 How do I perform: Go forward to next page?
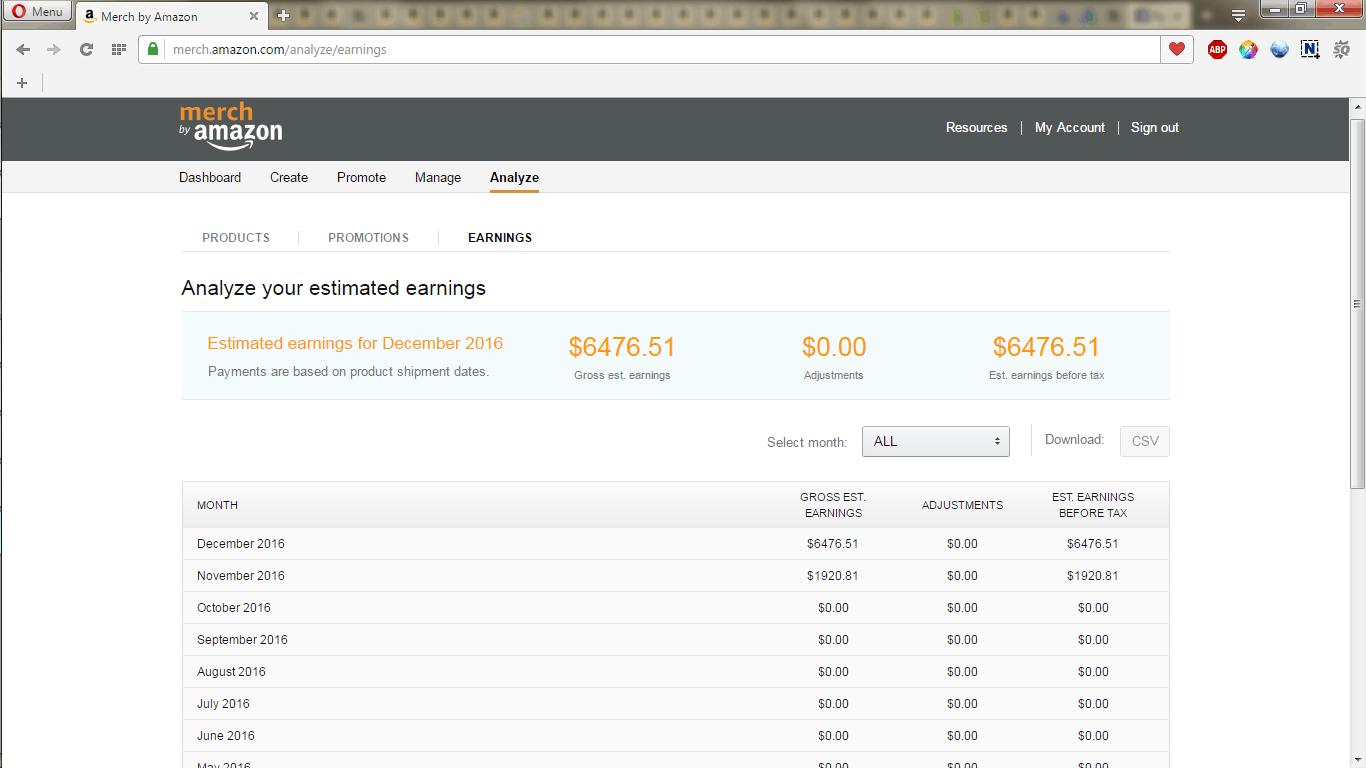tap(54, 49)
